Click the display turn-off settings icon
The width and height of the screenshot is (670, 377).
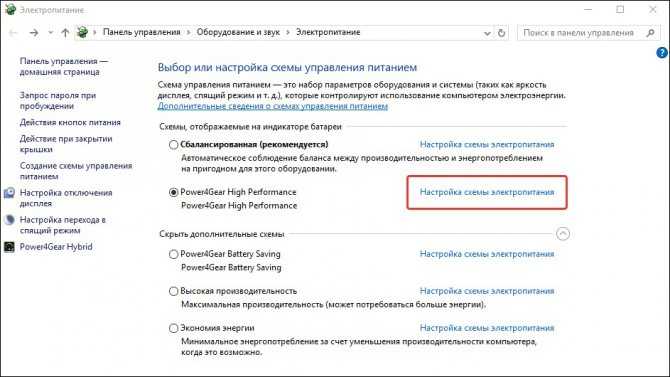(x=9, y=193)
